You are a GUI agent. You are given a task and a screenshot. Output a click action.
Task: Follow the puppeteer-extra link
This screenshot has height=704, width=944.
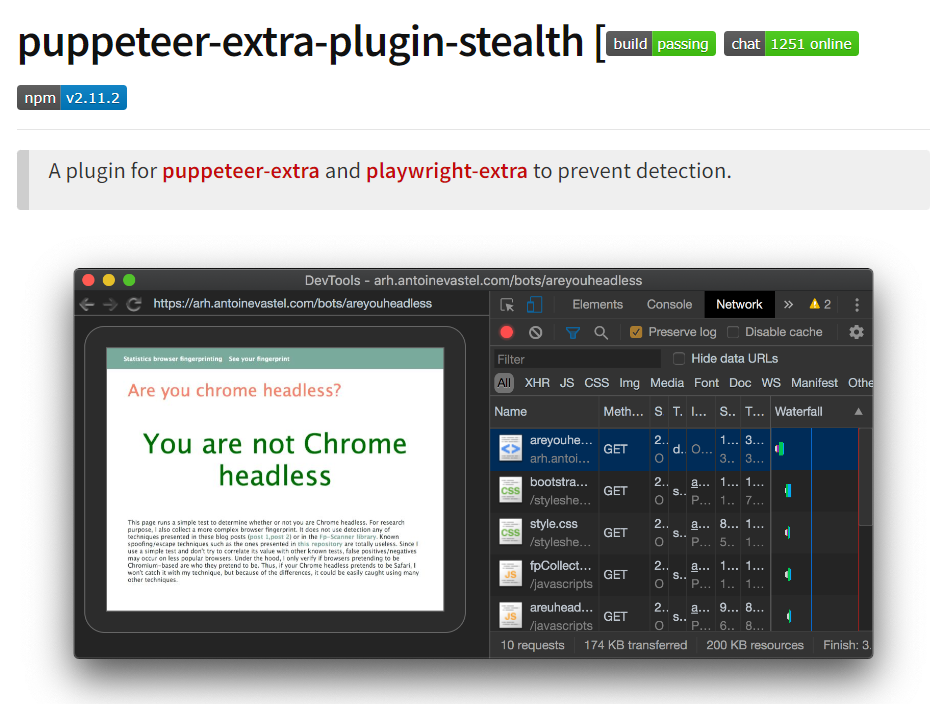pyautogui.click(x=241, y=171)
